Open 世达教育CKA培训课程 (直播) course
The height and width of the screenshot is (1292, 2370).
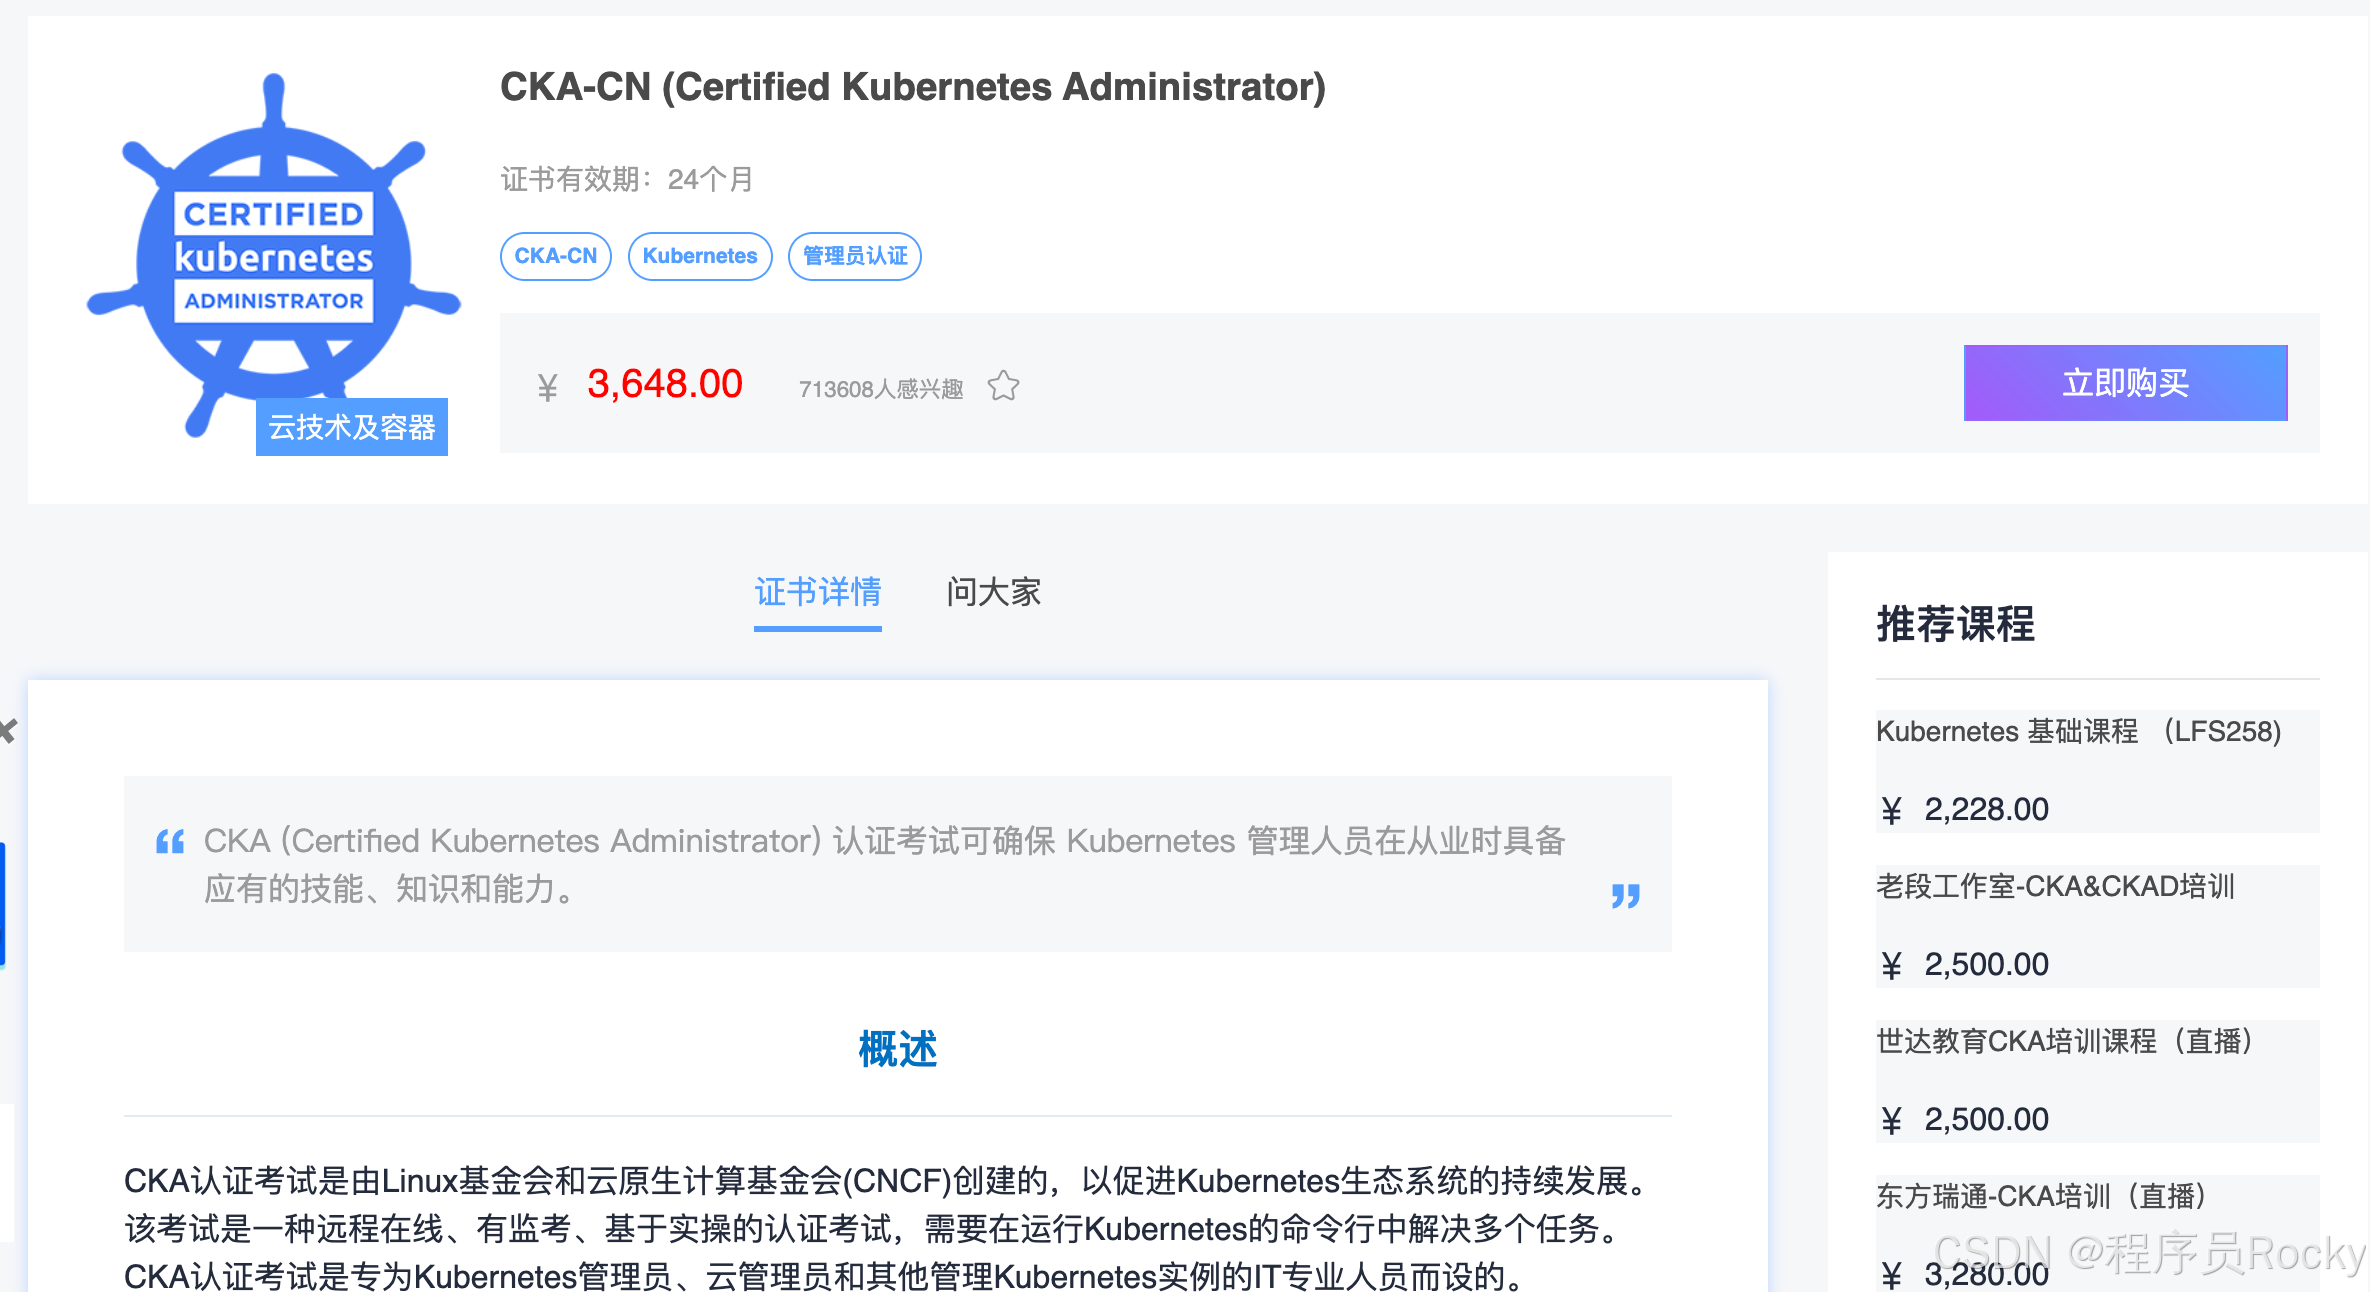coord(2064,1042)
